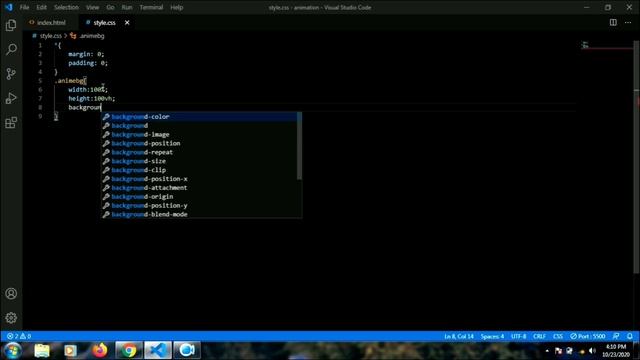This screenshot has height=360, width=640.
Task: Click the minimap code preview
Action: (x=585, y=45)
